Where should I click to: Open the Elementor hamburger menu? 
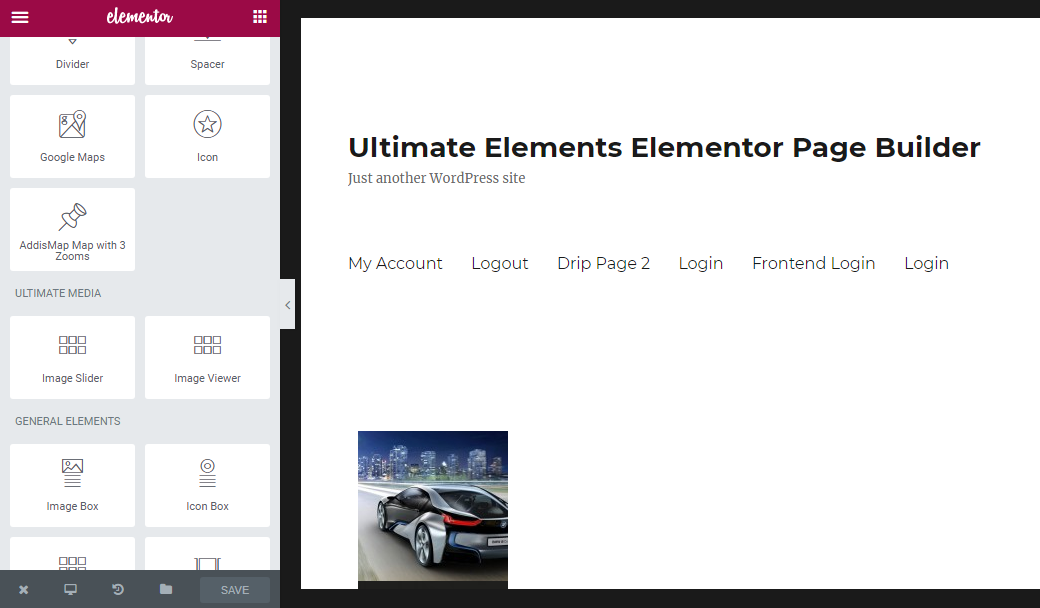point(20,17)
